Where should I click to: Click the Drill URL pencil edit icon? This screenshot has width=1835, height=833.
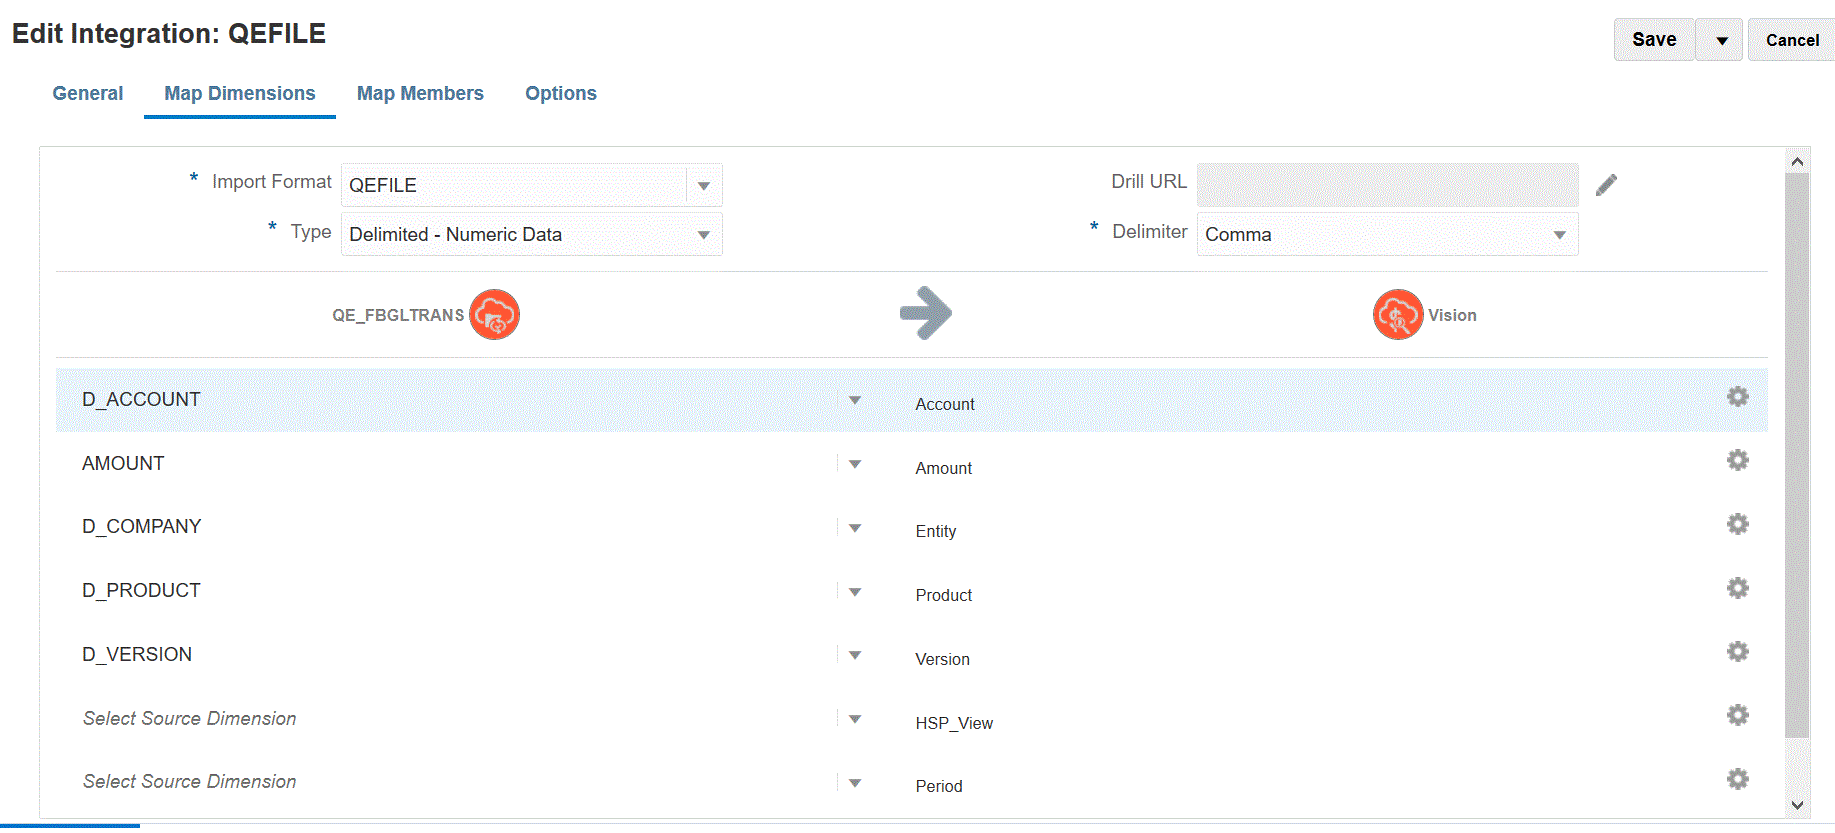(1606, 185)
